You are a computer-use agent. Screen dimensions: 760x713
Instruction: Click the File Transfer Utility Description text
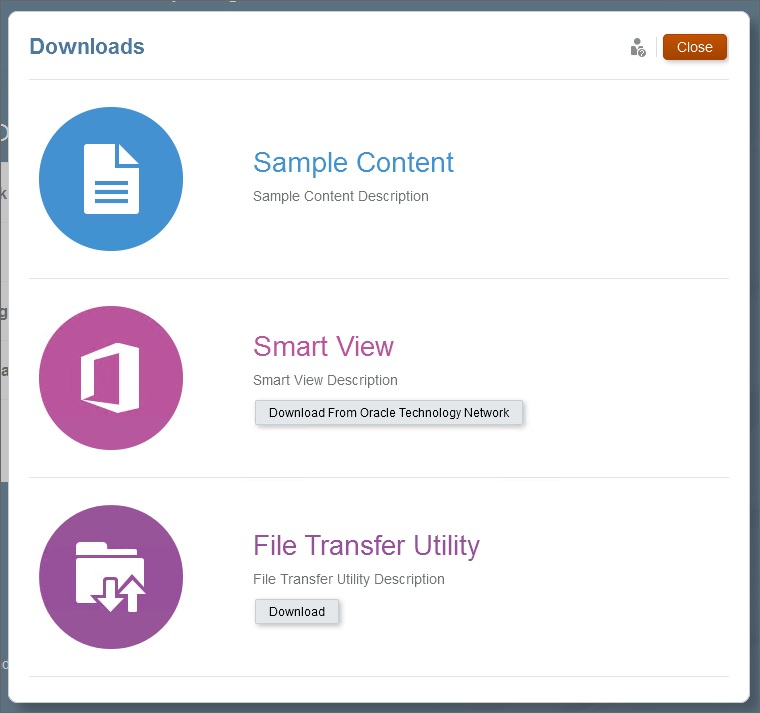click(x=348, y=579)
